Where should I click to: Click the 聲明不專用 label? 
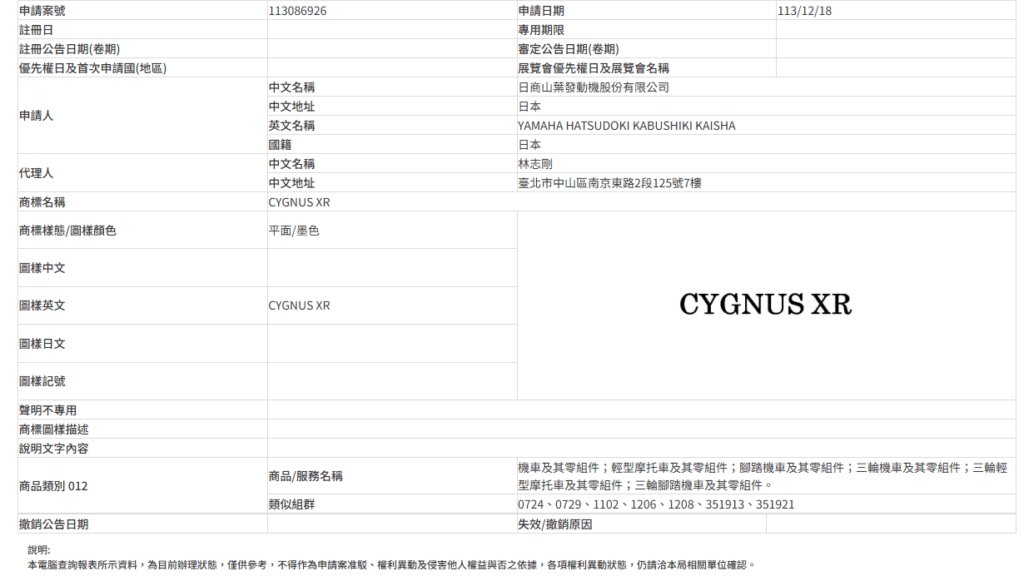(48, 410)
